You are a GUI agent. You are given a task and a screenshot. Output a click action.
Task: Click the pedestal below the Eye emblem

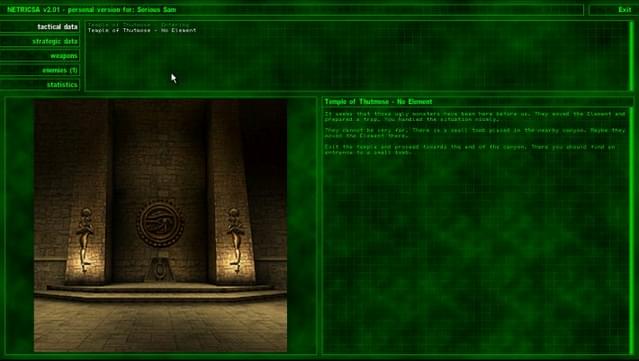tap(160, 269)
